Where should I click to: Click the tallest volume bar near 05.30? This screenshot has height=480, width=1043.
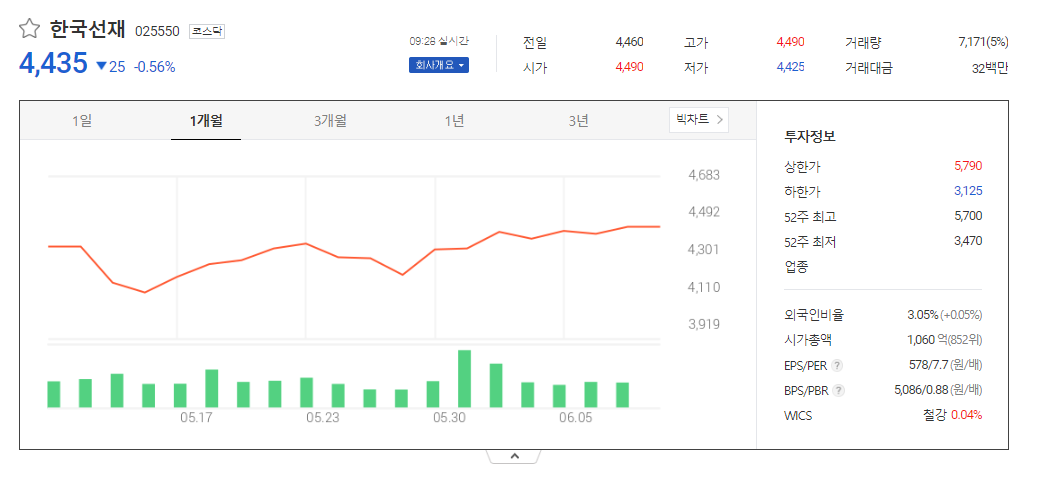click(x=464, y=378)
